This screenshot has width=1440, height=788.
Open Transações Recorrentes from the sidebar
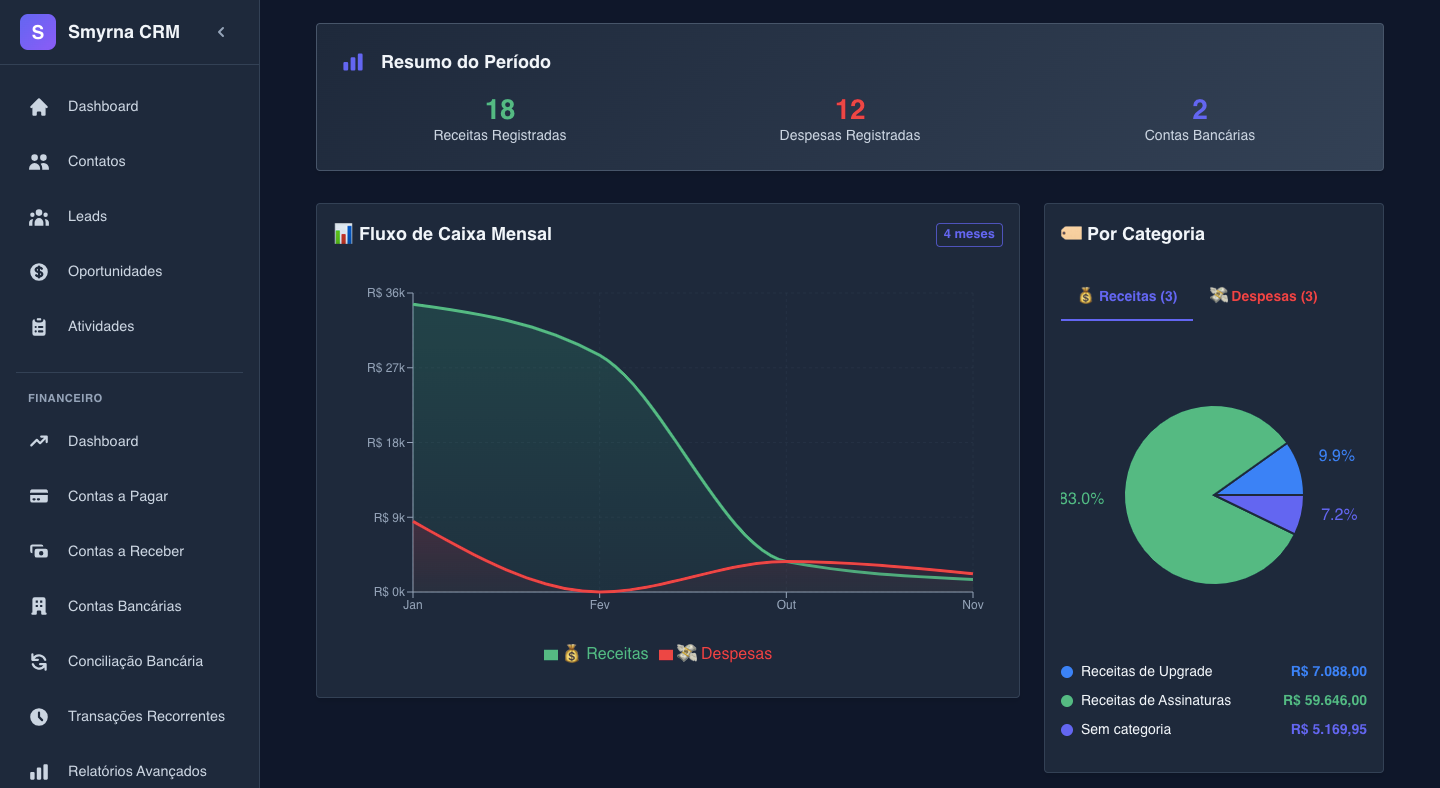[146, 716]
